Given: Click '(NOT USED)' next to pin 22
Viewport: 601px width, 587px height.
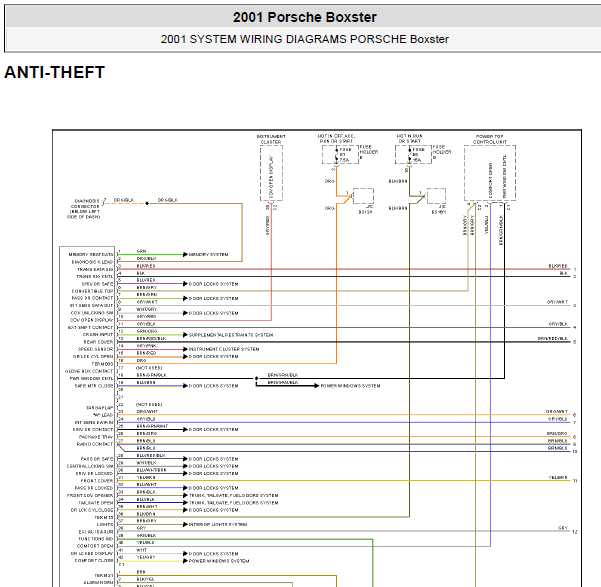Looking at the screenshot, I should [x=149, y=404].
